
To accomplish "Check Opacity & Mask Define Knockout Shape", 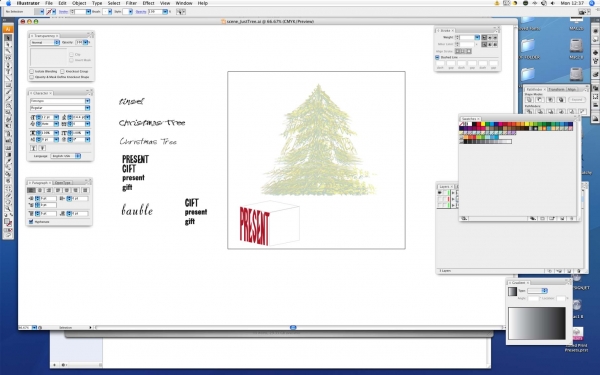I will pos(32,77).
